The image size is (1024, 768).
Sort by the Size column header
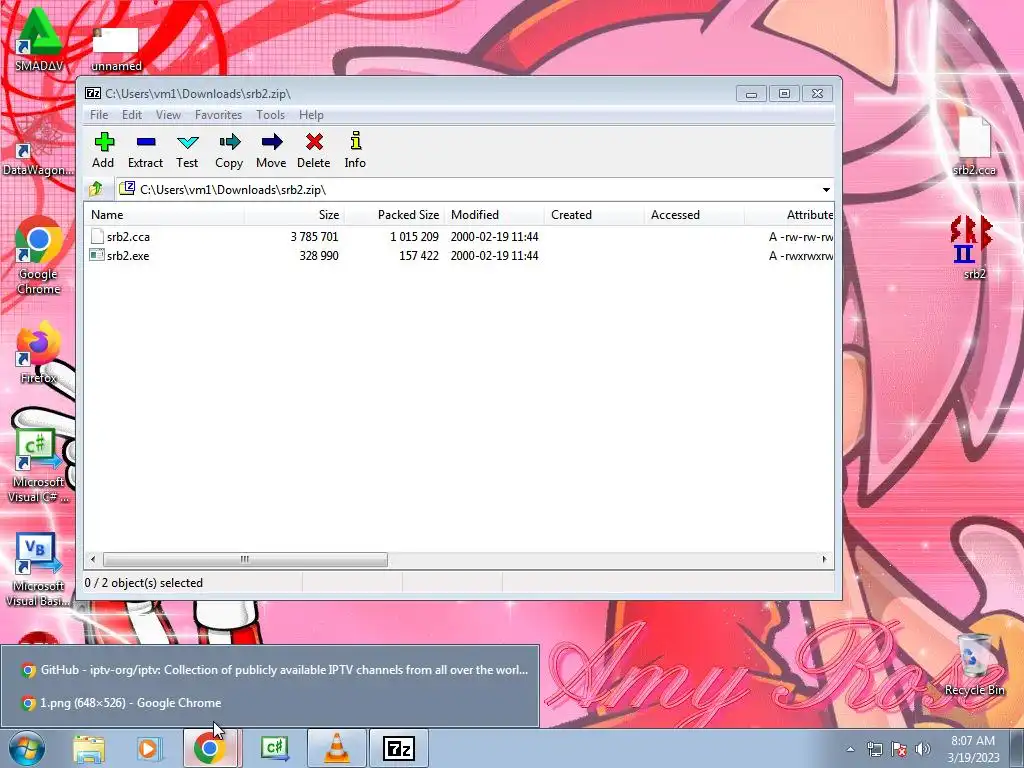pos(294,215)
